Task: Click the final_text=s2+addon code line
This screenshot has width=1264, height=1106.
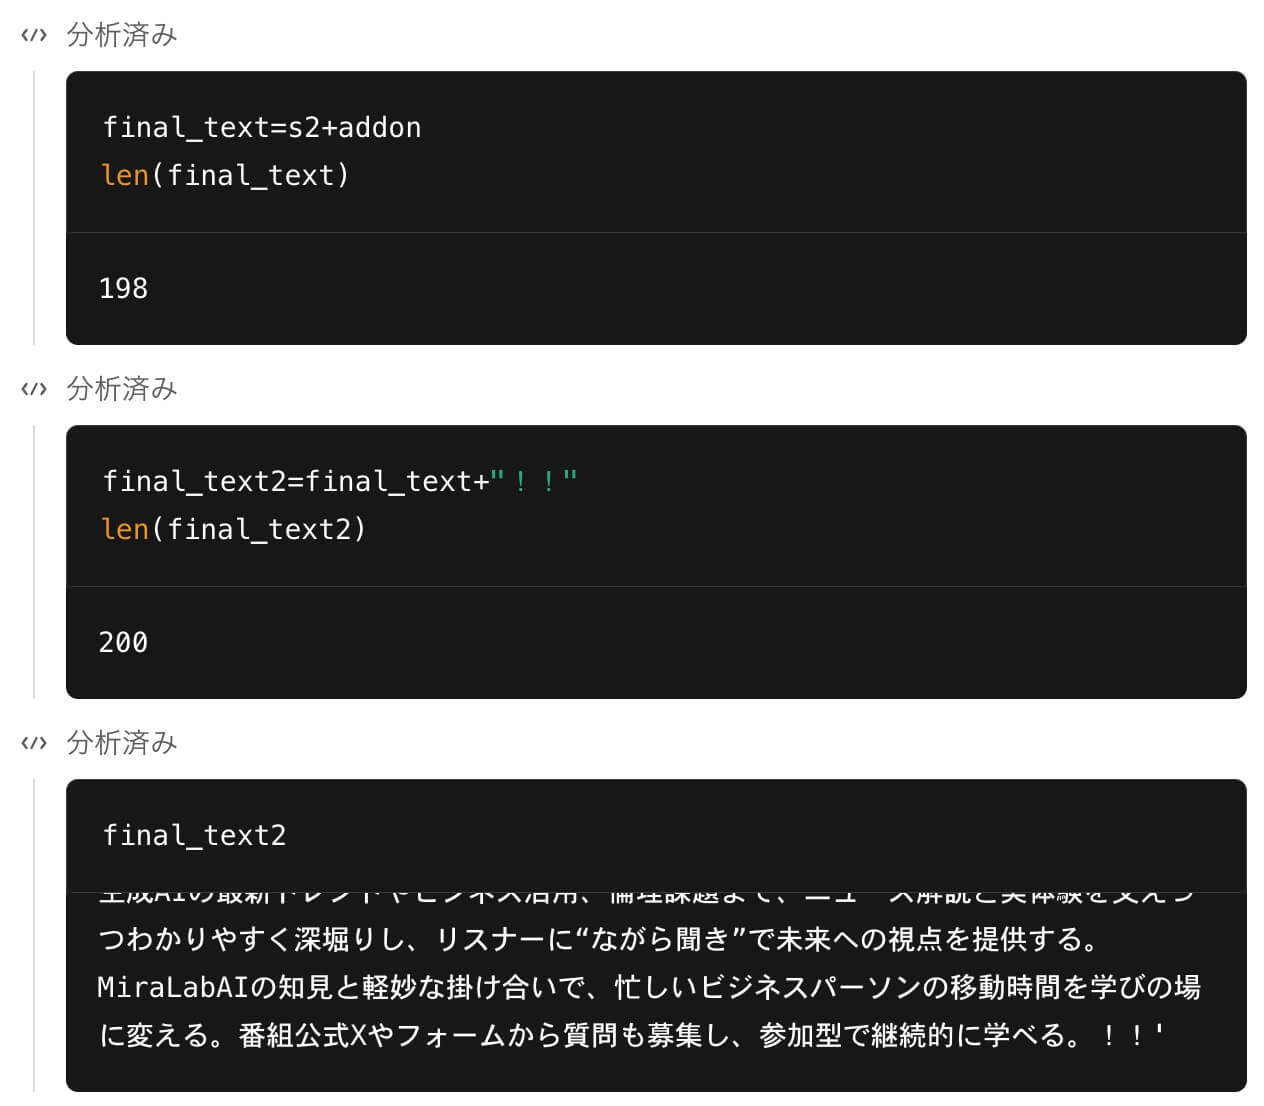Action: [262, 128]
